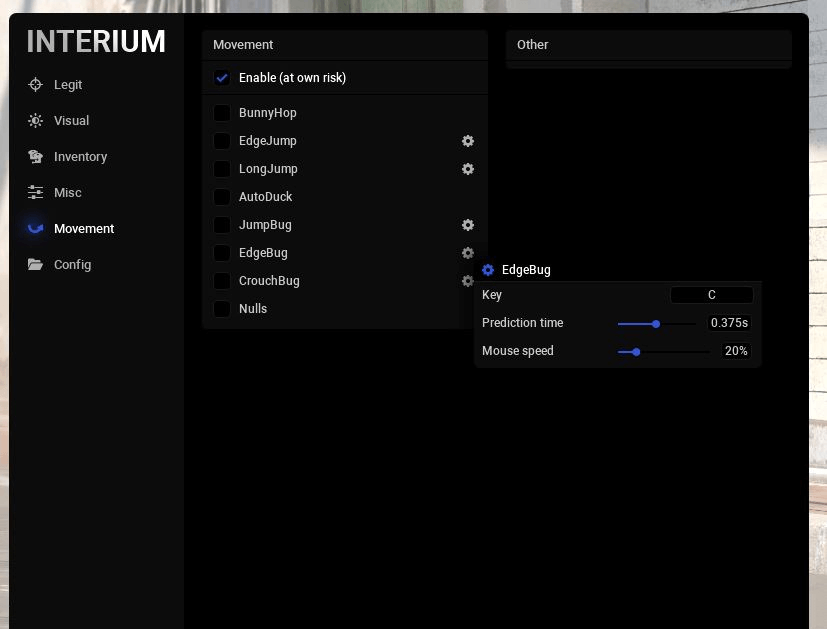Screen dimensions: 827x629
Task: Click the Config folder icon in the sidebar
Action: coord(36,265)
